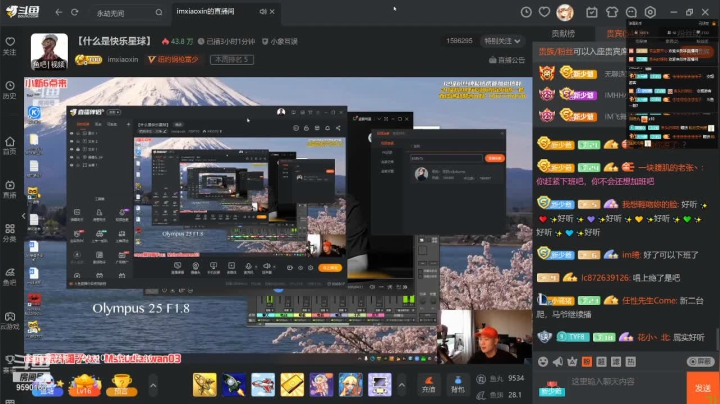Image resolution: width=720 pixels, height=404 pixels.
Task: Click the Lv16 level badge at bottom
Action: pos(84,385)
